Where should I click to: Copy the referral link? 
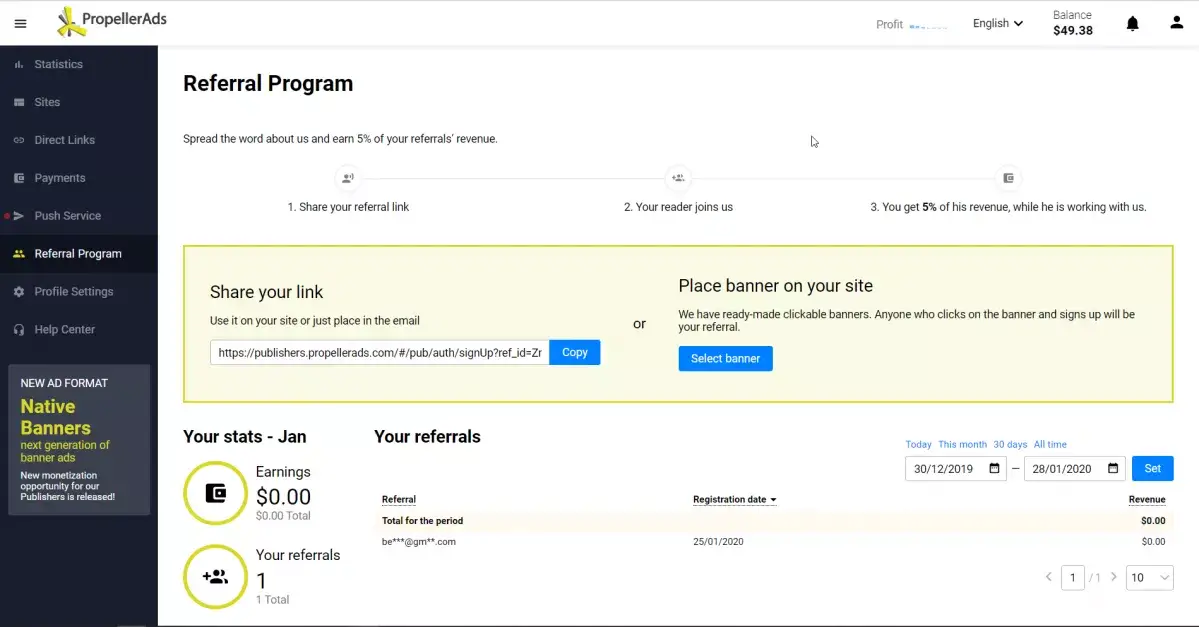click(574, 352)
